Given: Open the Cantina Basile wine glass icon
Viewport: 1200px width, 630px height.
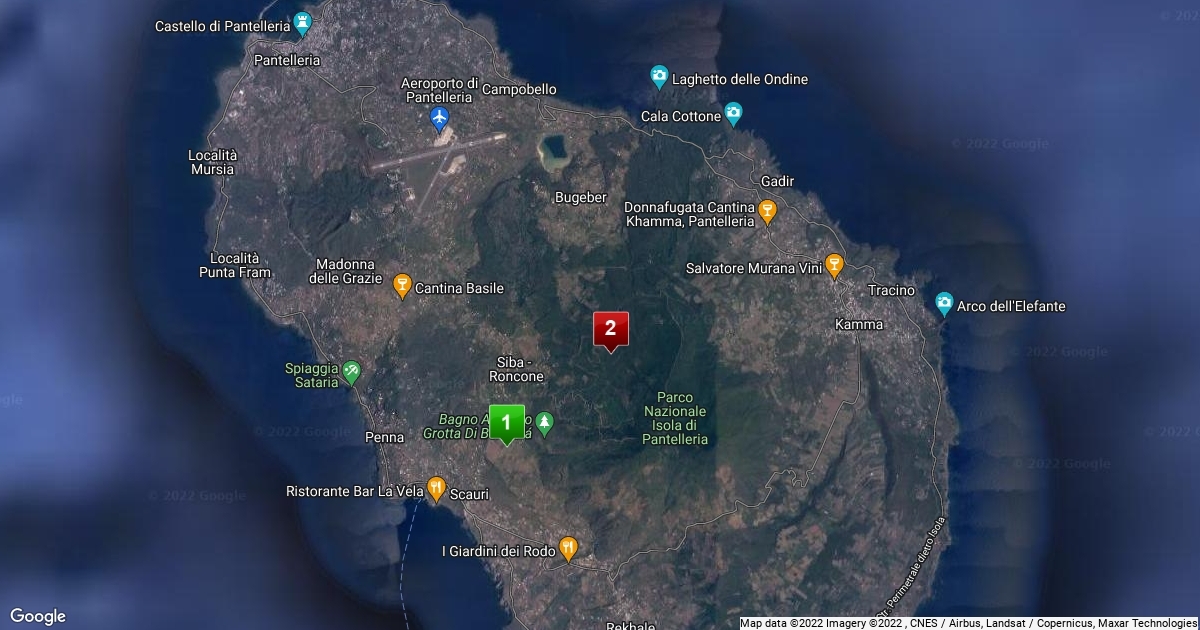Looking at the screenshot, I should pyautogui.click(x=402, y=287).
